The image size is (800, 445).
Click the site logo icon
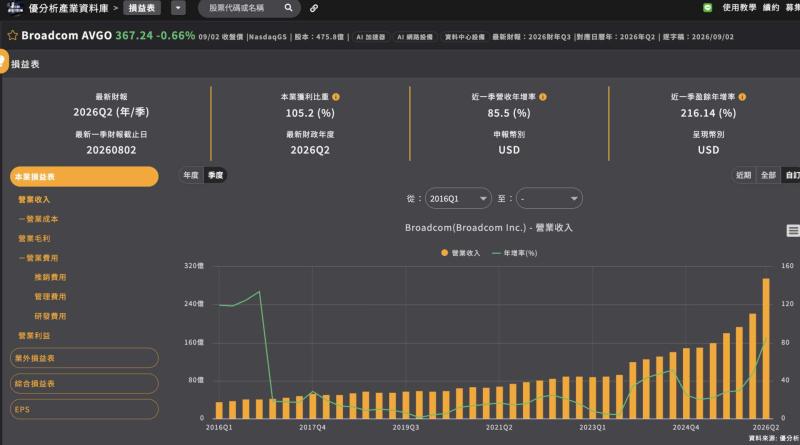pos(15,8)
